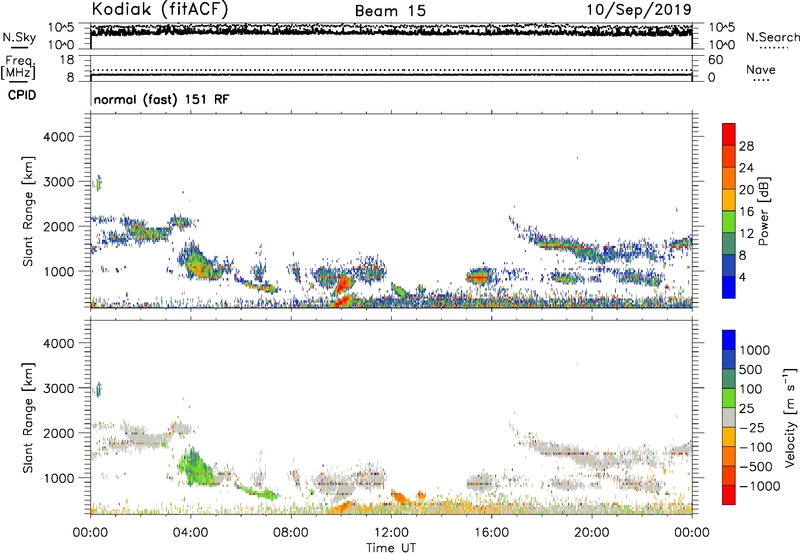800x554 pixels.
Task: Select the 'Time UT' axis title
Action: (x=391, y=548)
